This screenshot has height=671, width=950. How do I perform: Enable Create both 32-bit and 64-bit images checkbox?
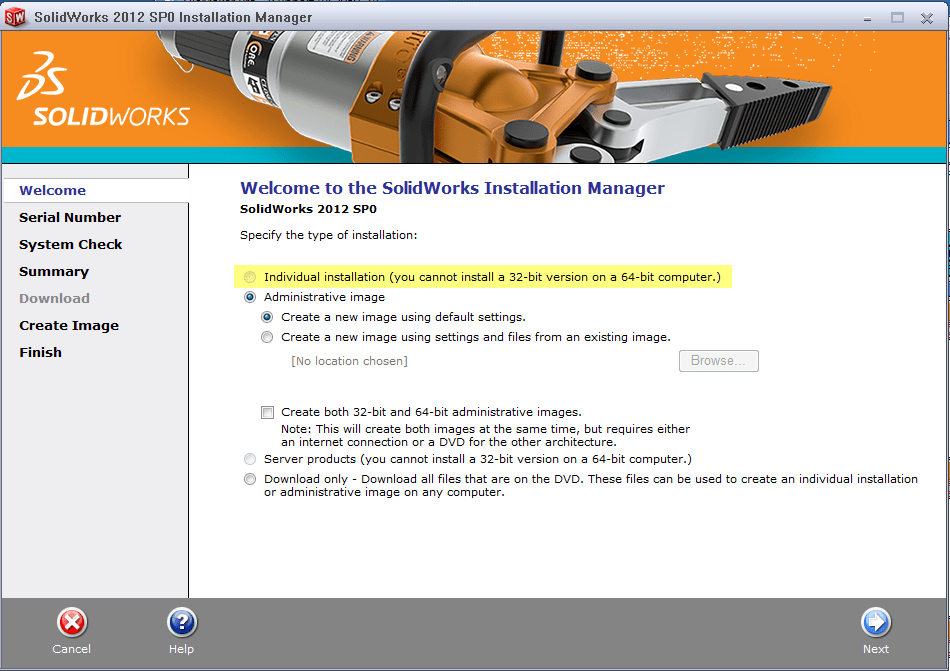267,412
